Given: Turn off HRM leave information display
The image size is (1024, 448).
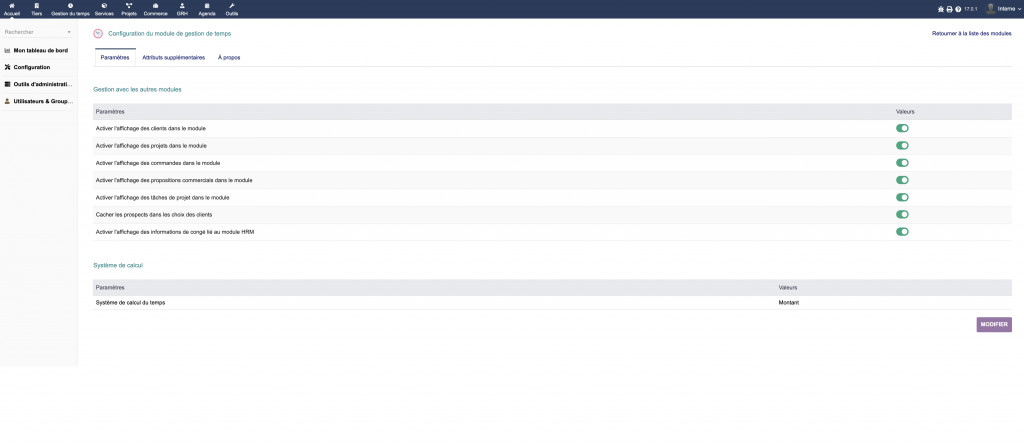Looking at the screenshot, I should click(x=902, y=231).
